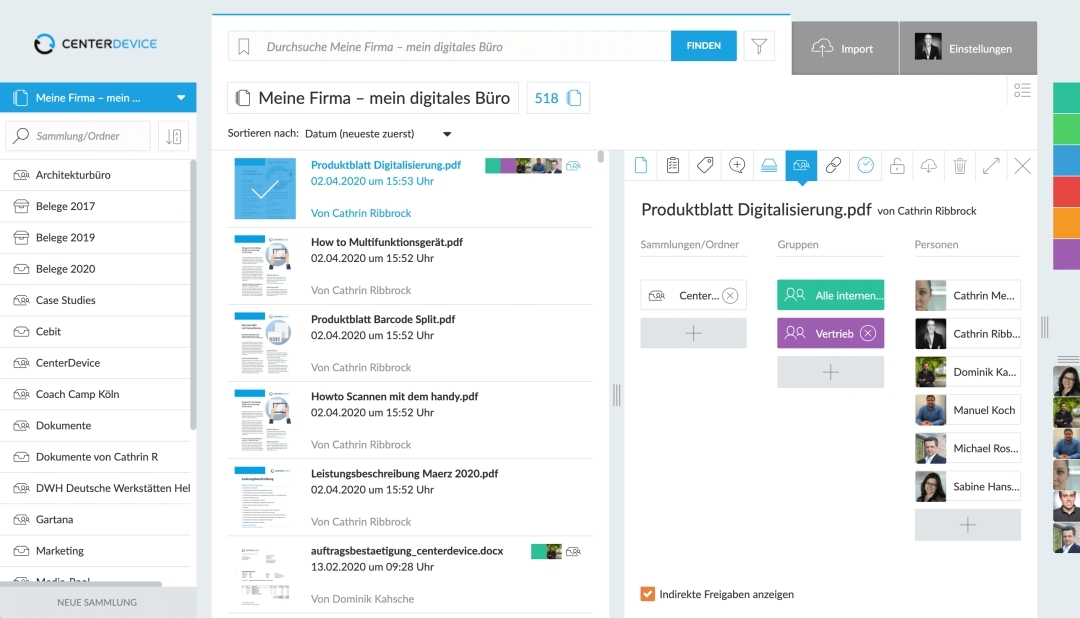Click the bookmark icon in search bar

(x=244, y=46)
